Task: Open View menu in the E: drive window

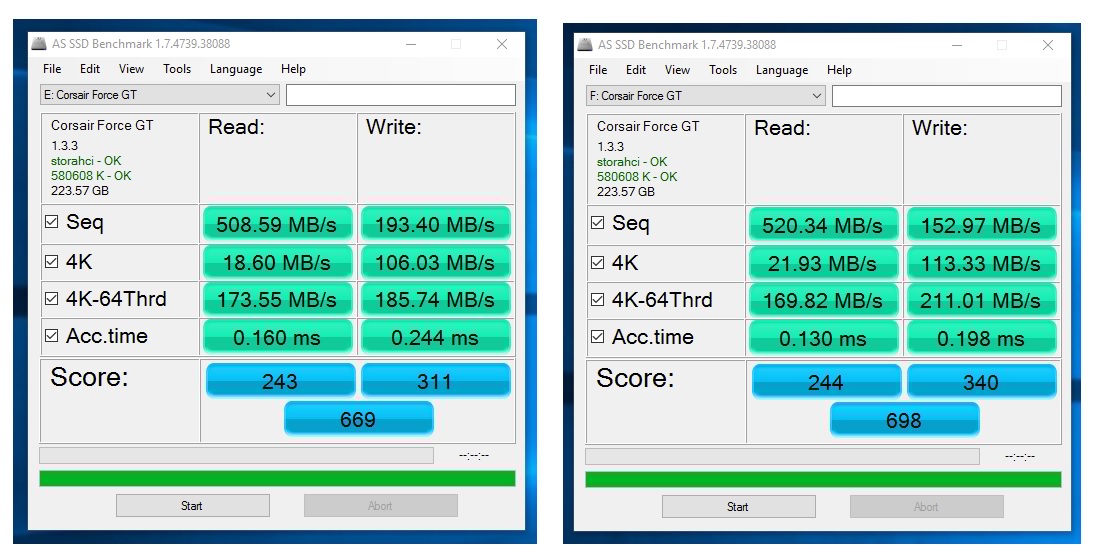Action: pyautogui.click(x=131, y=68)
